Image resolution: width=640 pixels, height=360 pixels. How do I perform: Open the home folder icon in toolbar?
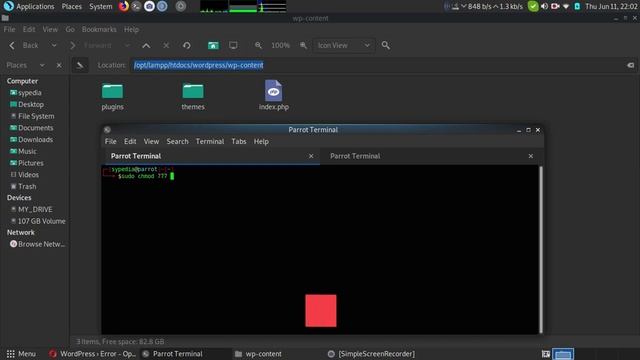[x=213, y=45]
